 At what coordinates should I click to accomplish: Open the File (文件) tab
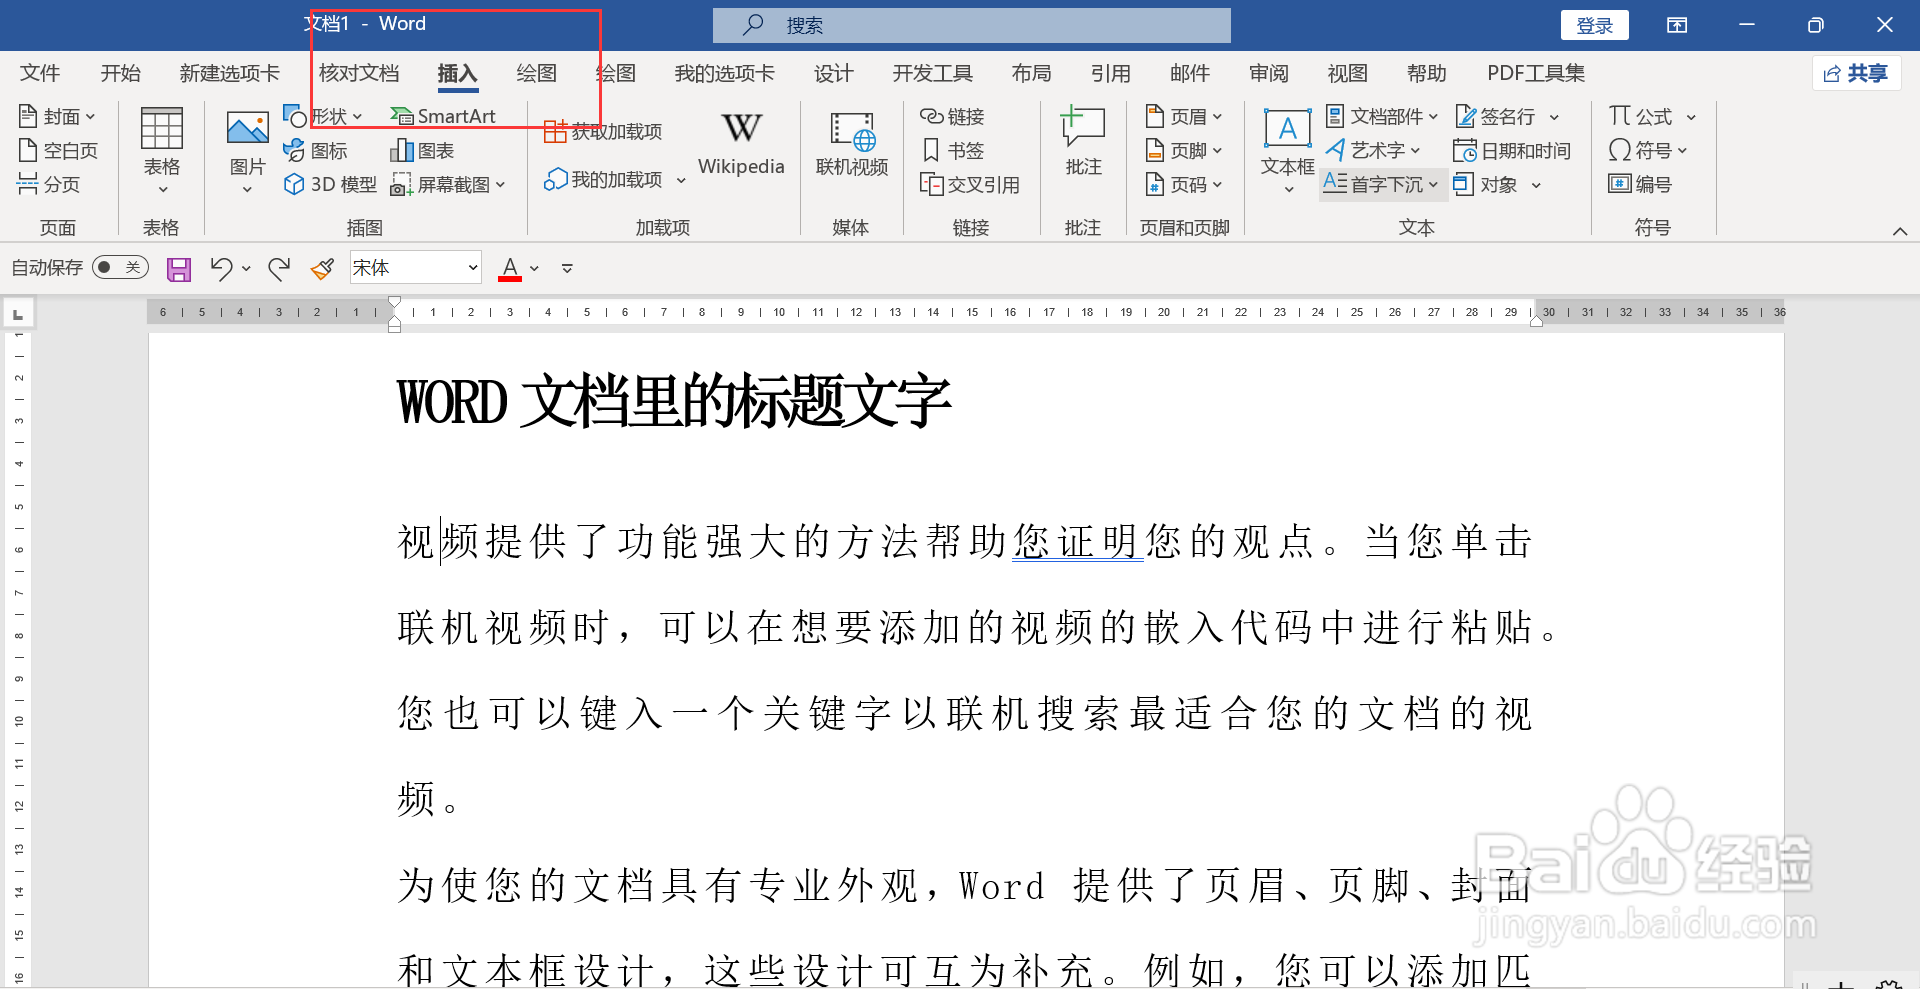[x=40, y=73]
